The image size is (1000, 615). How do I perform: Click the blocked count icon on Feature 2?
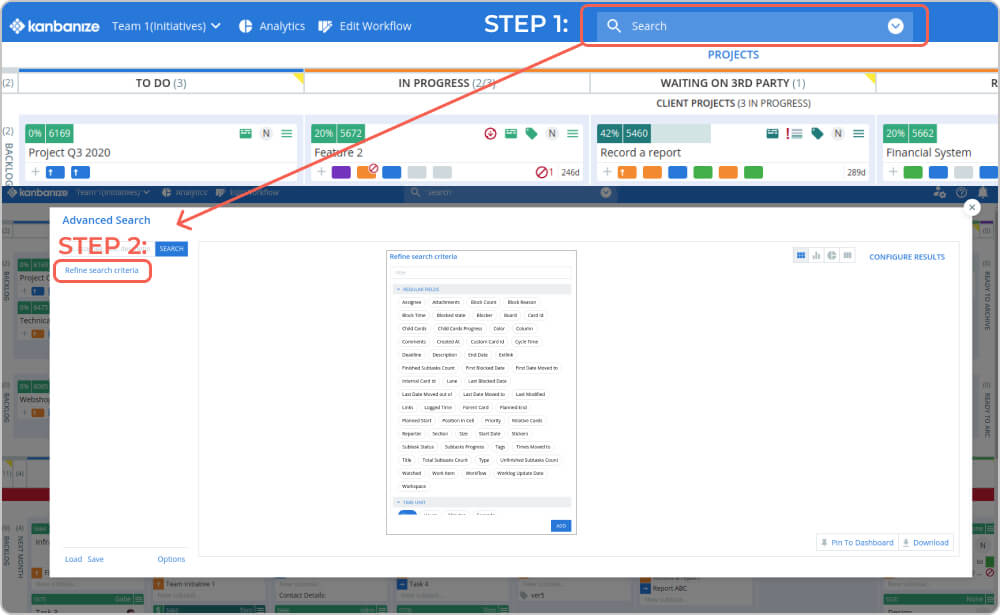(x=541, y=172)
